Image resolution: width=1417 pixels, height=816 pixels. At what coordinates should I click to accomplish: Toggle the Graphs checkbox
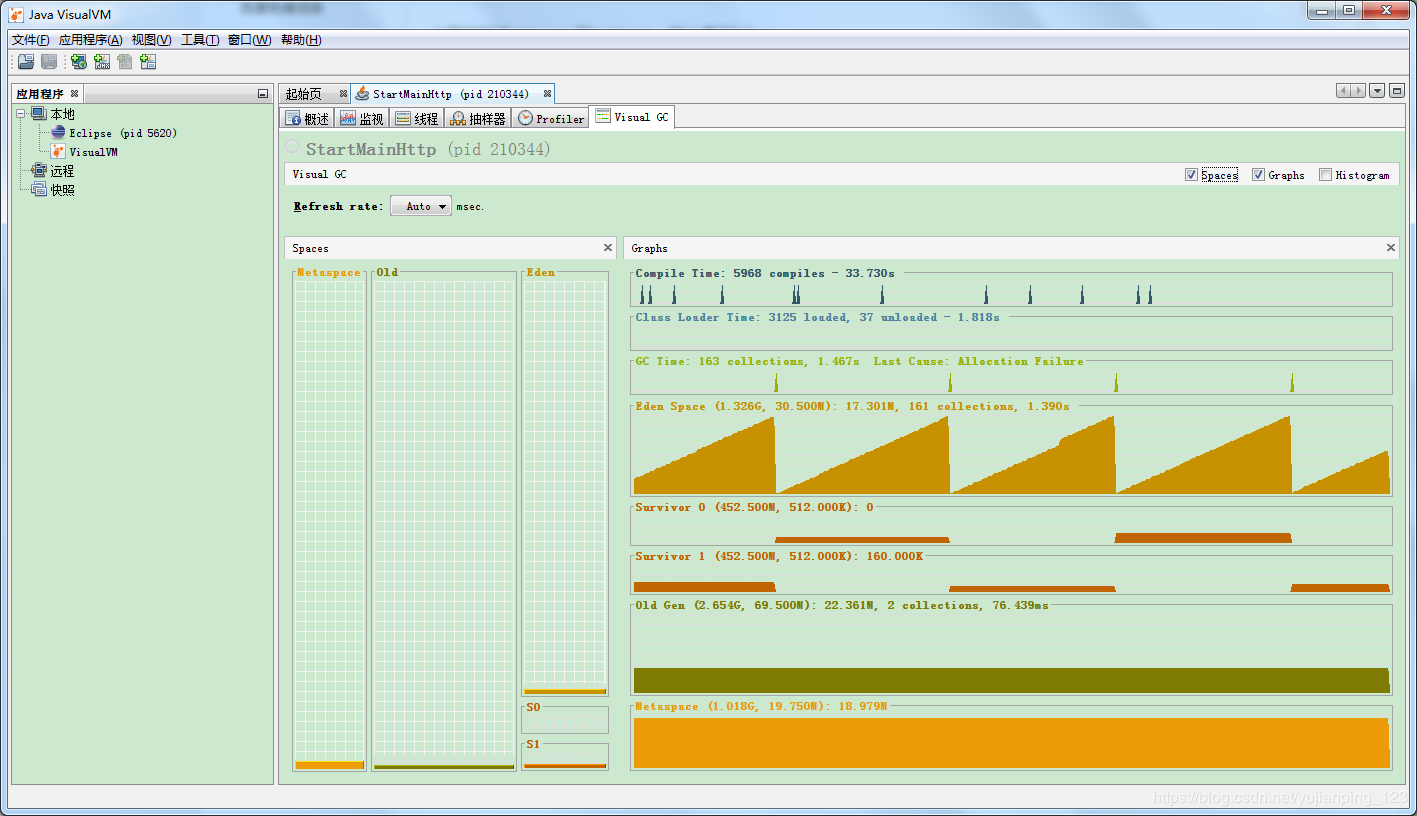click(x=1258, y=175)
